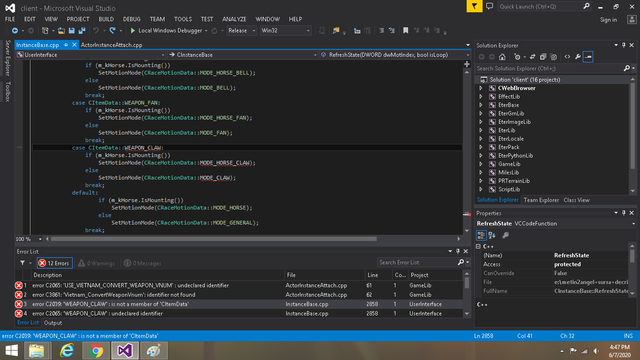Click the View Code icon in Solution Explorer

pyautogui.click(x=567, y=57)
